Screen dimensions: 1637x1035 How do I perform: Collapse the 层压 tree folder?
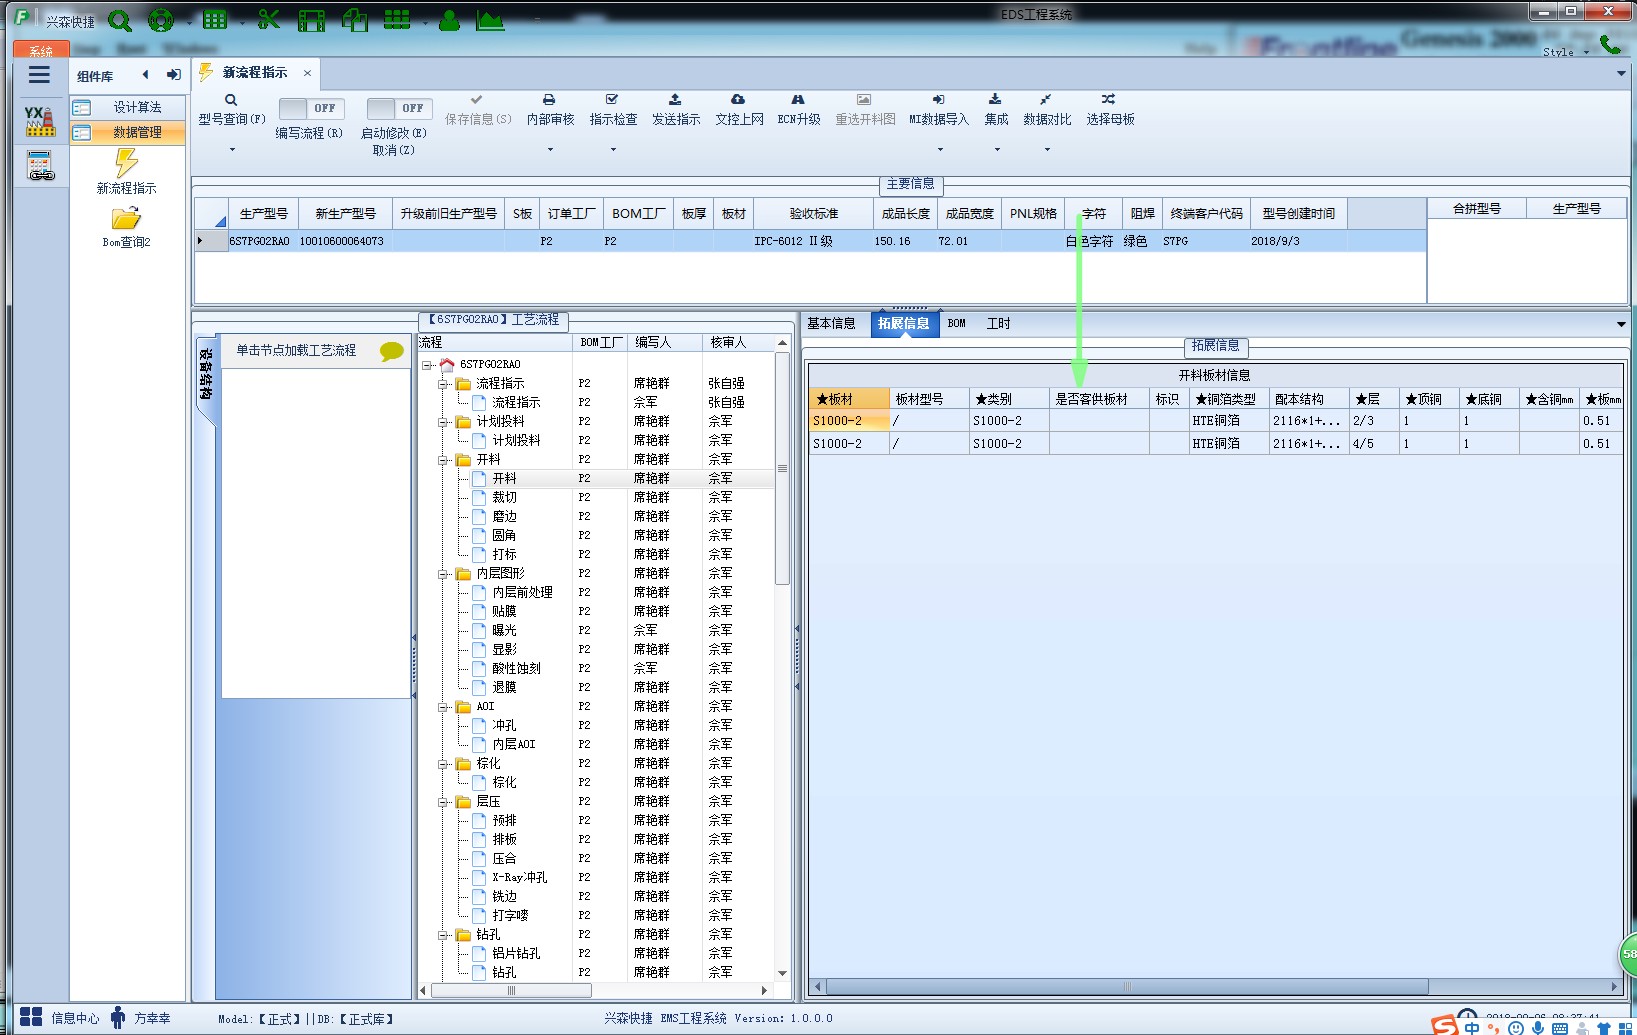(x=443, y=802)
